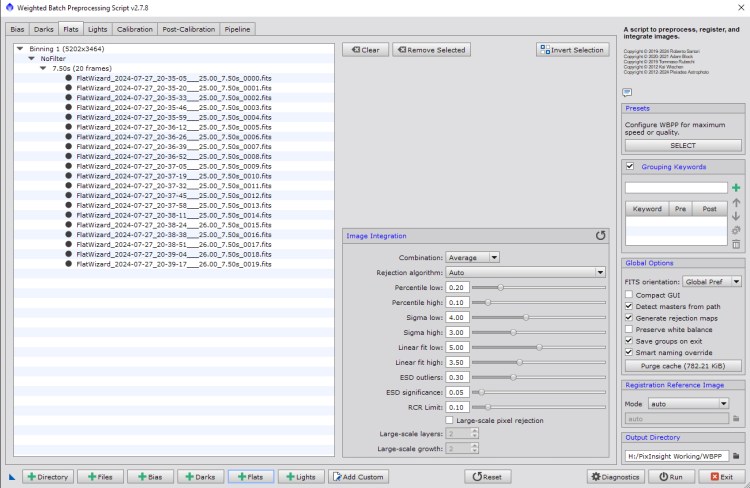This screenshot has height=488, width=750.
Task: Click the blue triangle icon at bottom-left
Action: 12,478
